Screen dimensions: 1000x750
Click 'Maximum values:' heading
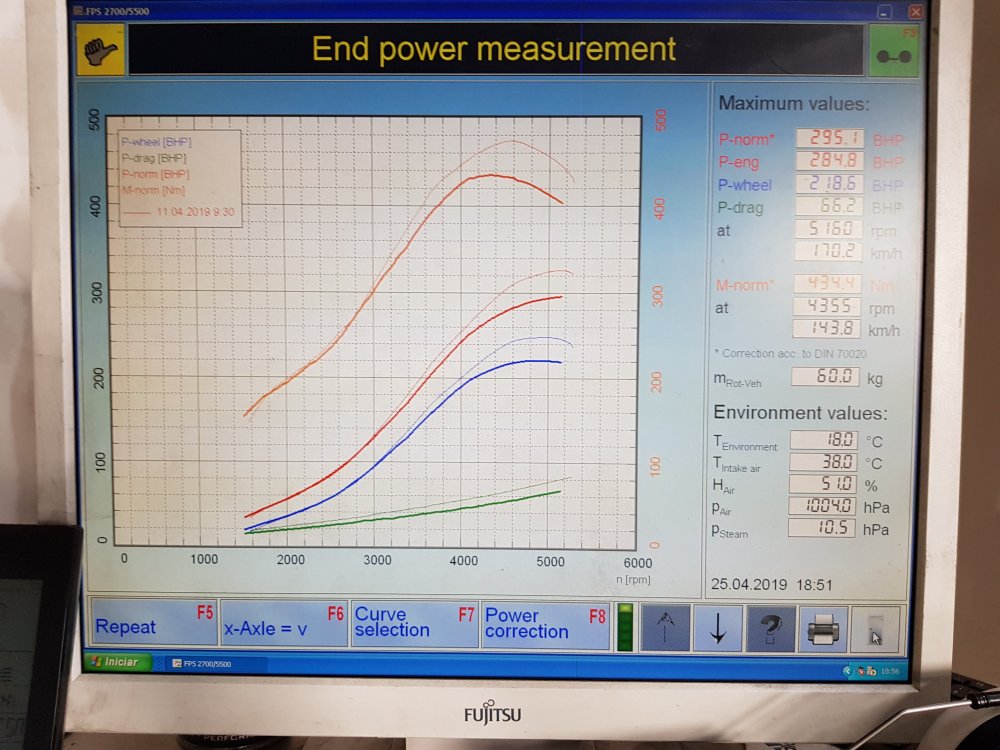794,103
